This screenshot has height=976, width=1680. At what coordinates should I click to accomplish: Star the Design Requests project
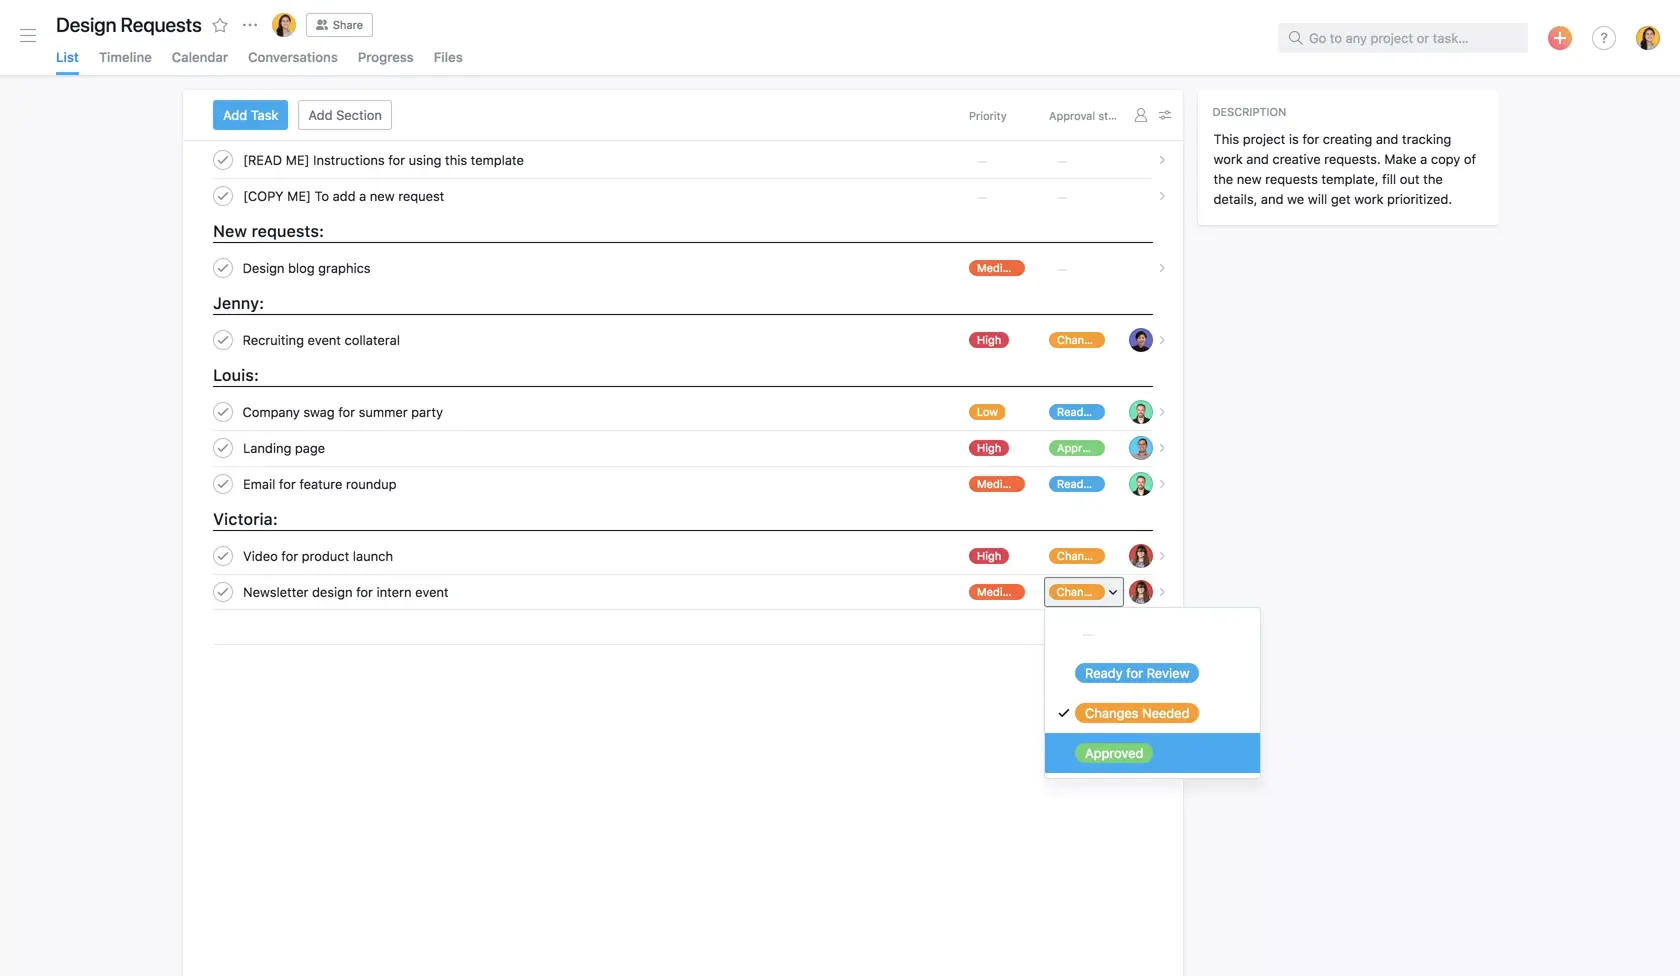pos(219,25)
